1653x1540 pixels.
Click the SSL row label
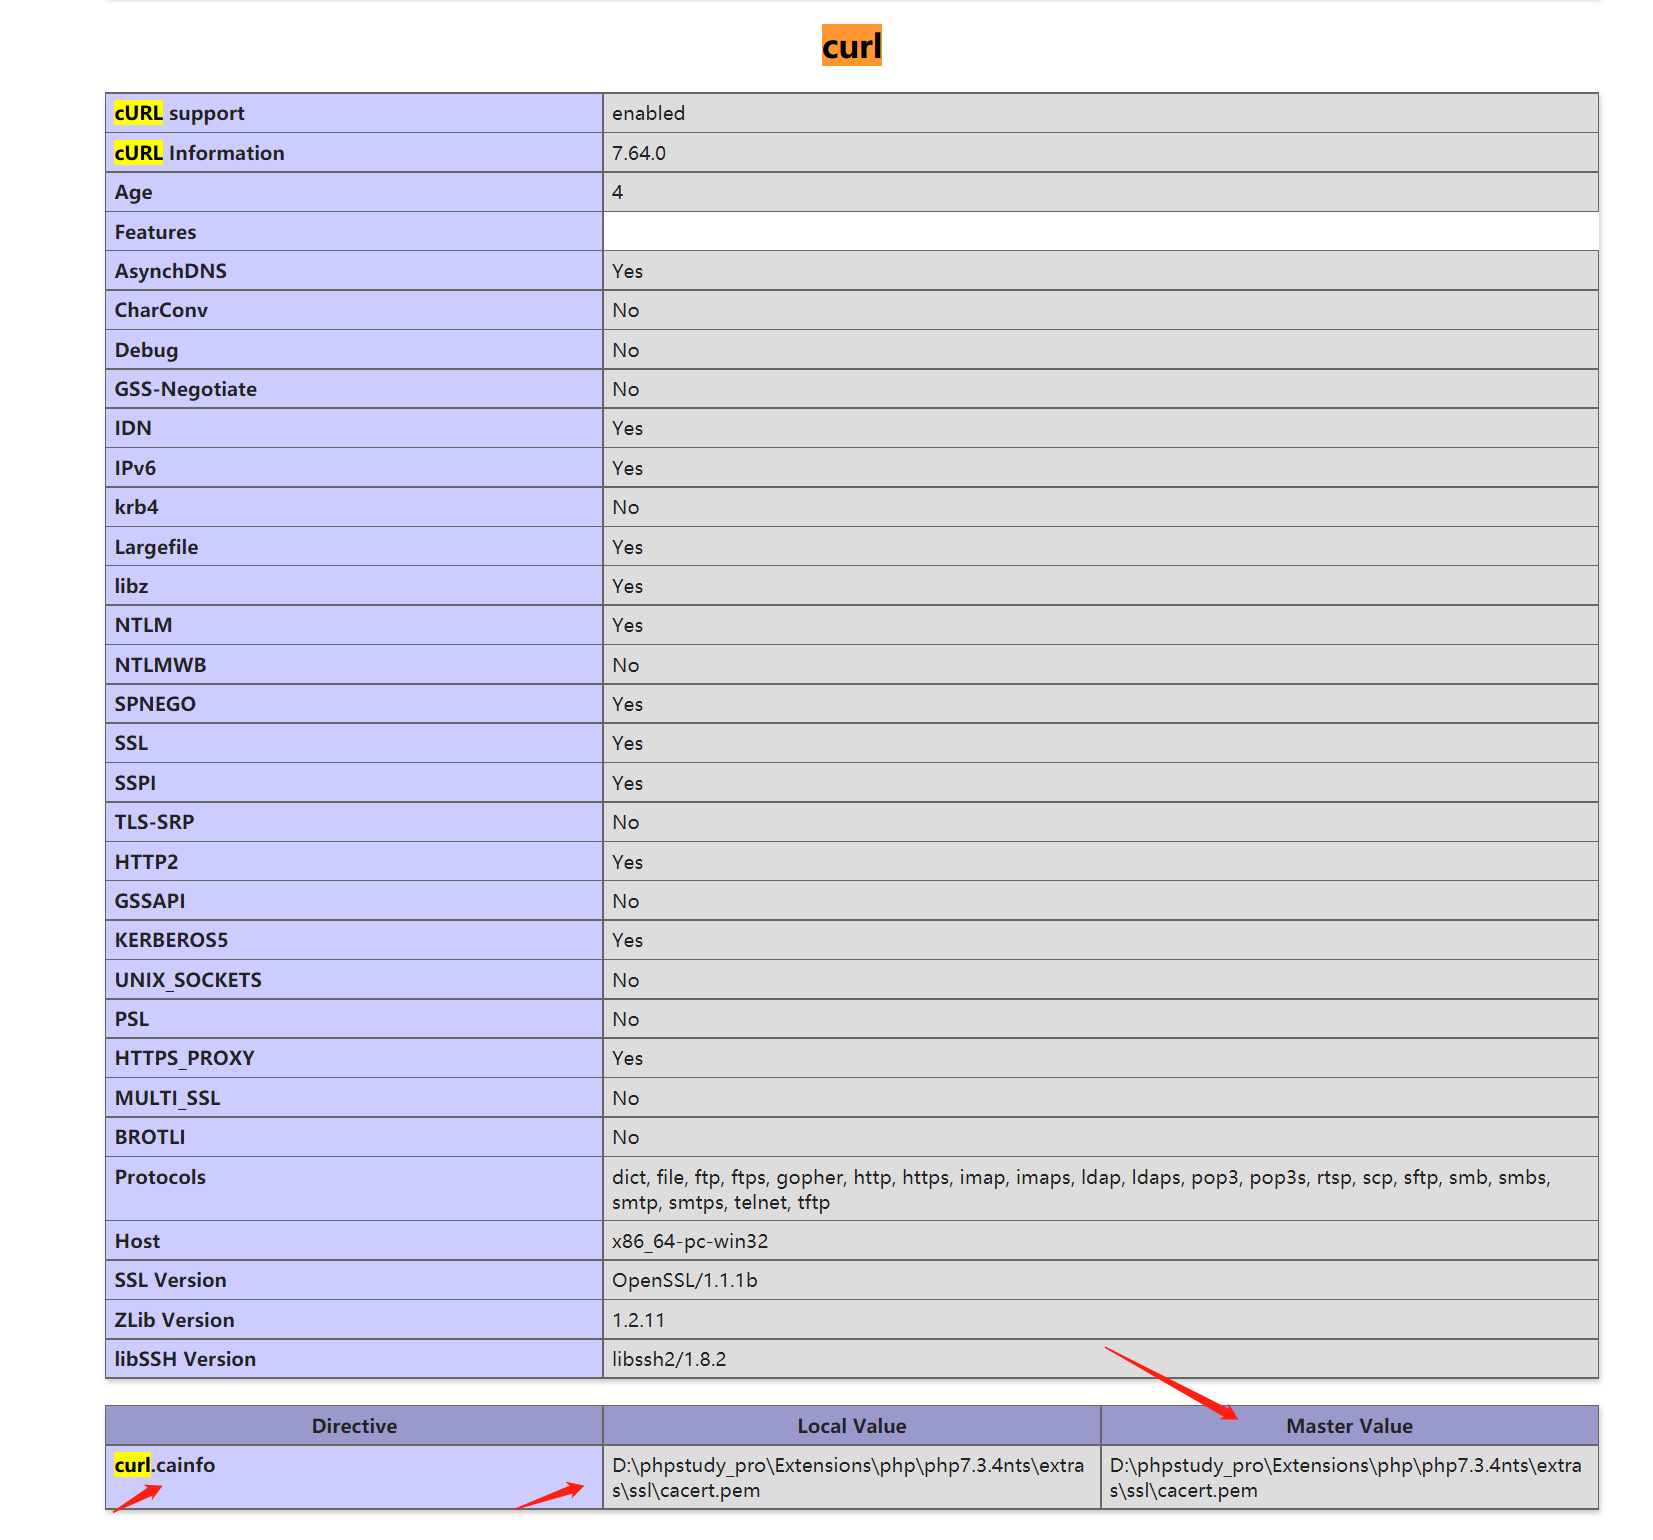pos(131,743)
